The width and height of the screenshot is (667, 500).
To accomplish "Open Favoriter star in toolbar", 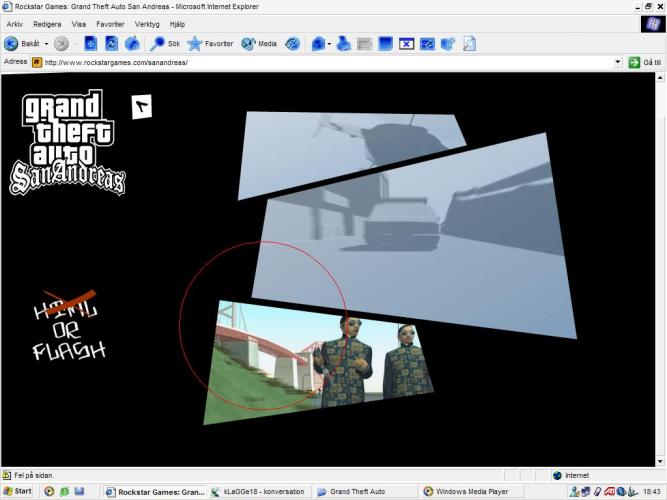I will point(210,44).
